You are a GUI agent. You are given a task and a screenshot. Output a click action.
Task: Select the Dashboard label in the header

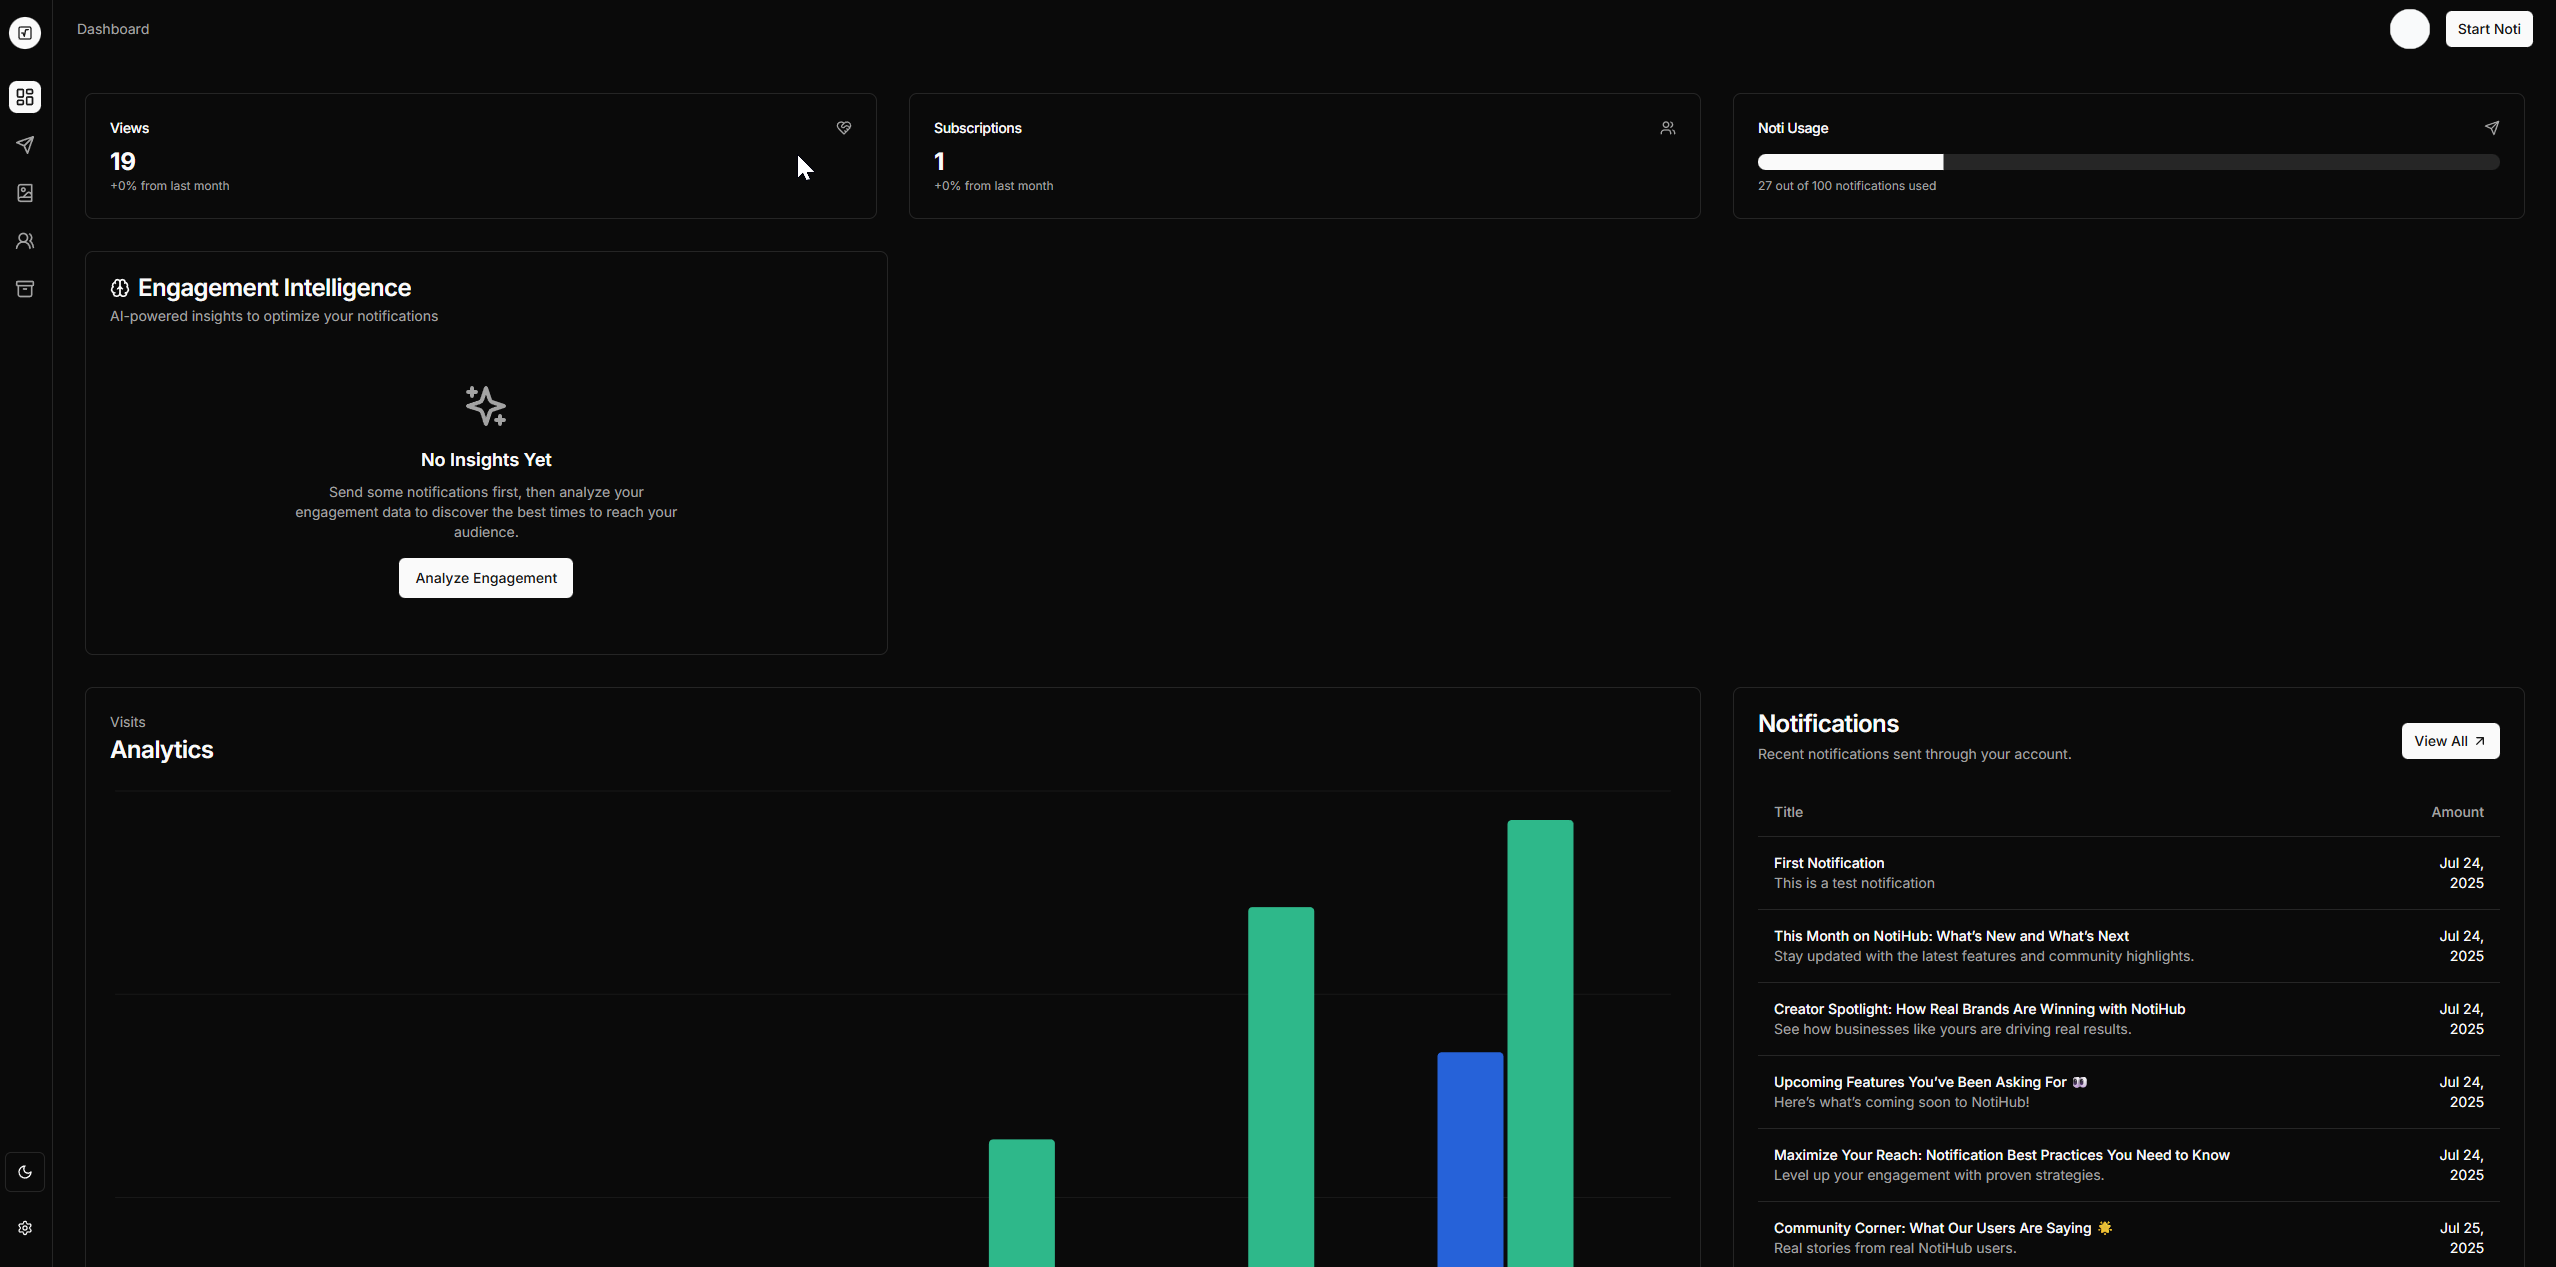[112, 29]
